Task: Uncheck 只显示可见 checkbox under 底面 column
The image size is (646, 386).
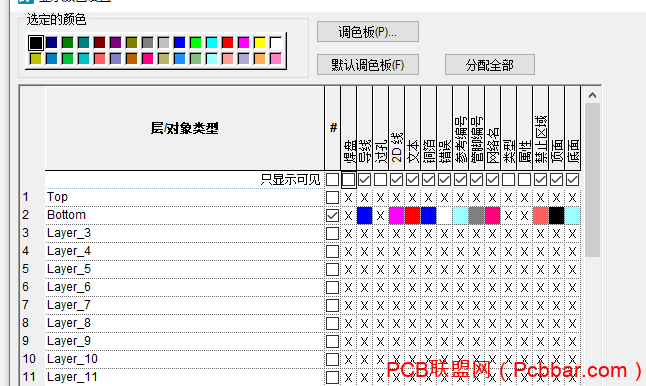Action: [572, 180]
